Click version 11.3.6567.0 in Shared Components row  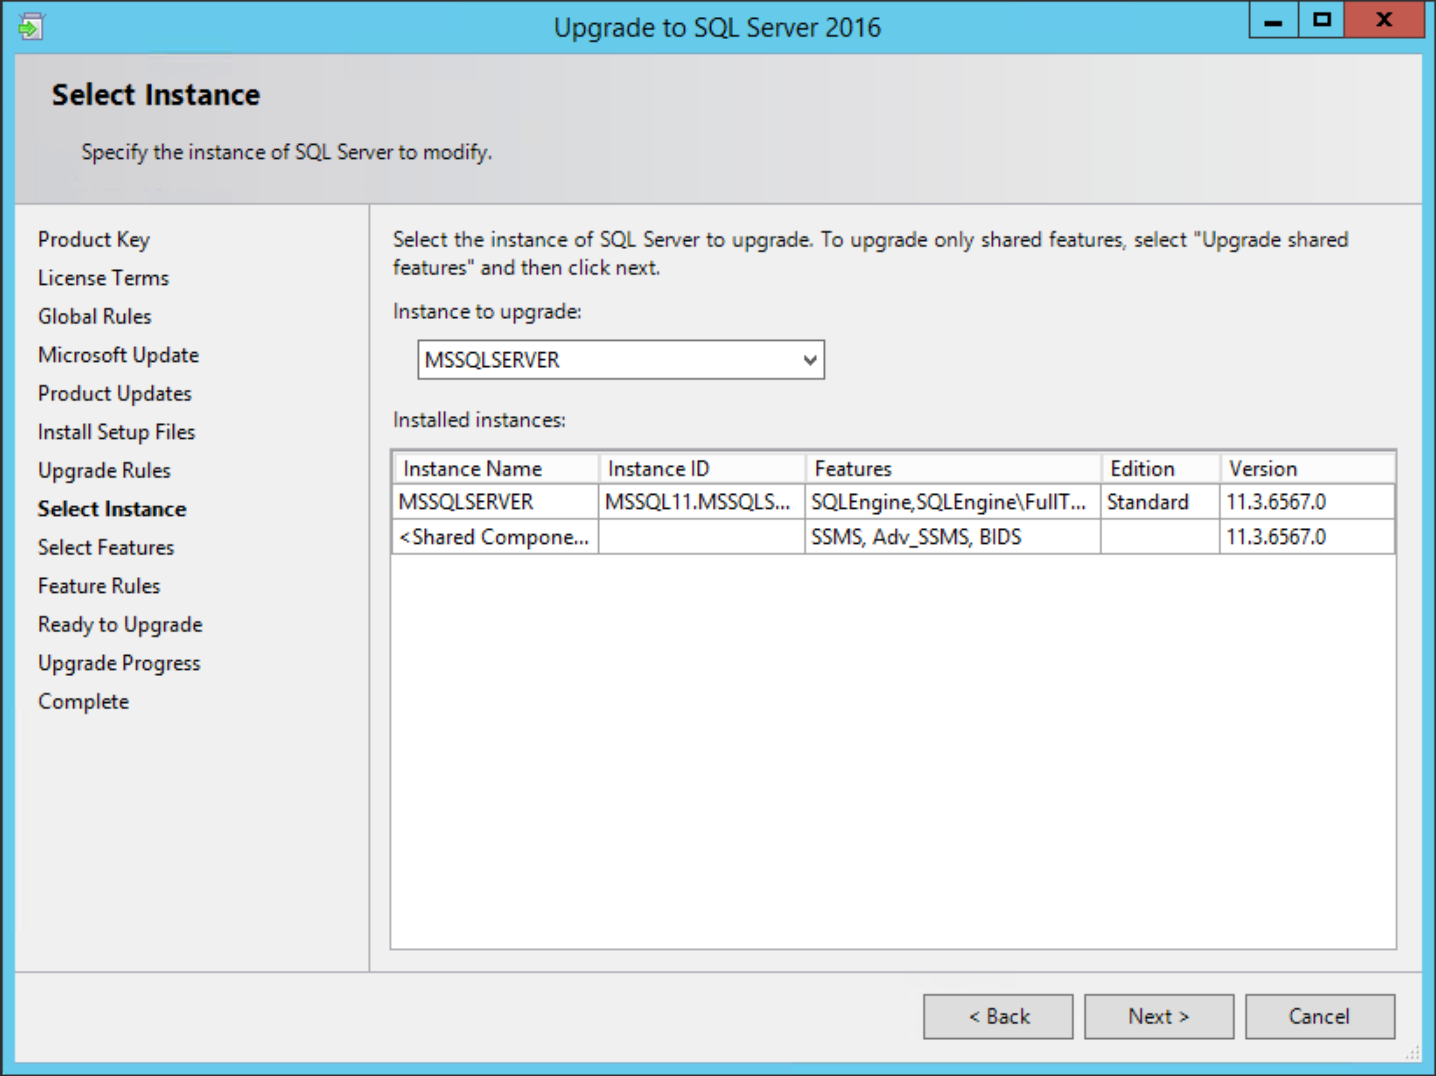point(1307,537)
